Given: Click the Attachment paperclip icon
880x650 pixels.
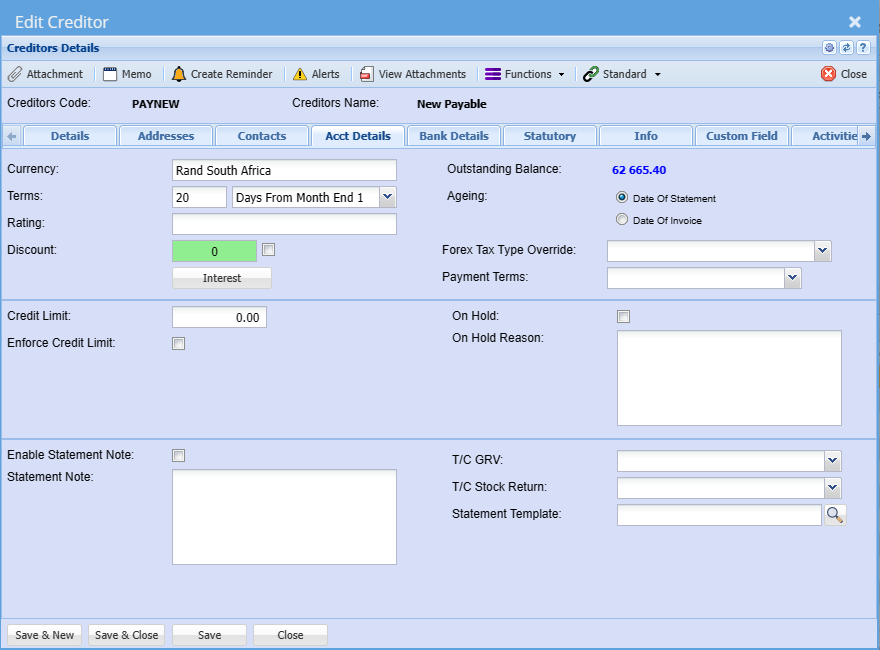Looking at the screenshot, I should pos(15,74).
